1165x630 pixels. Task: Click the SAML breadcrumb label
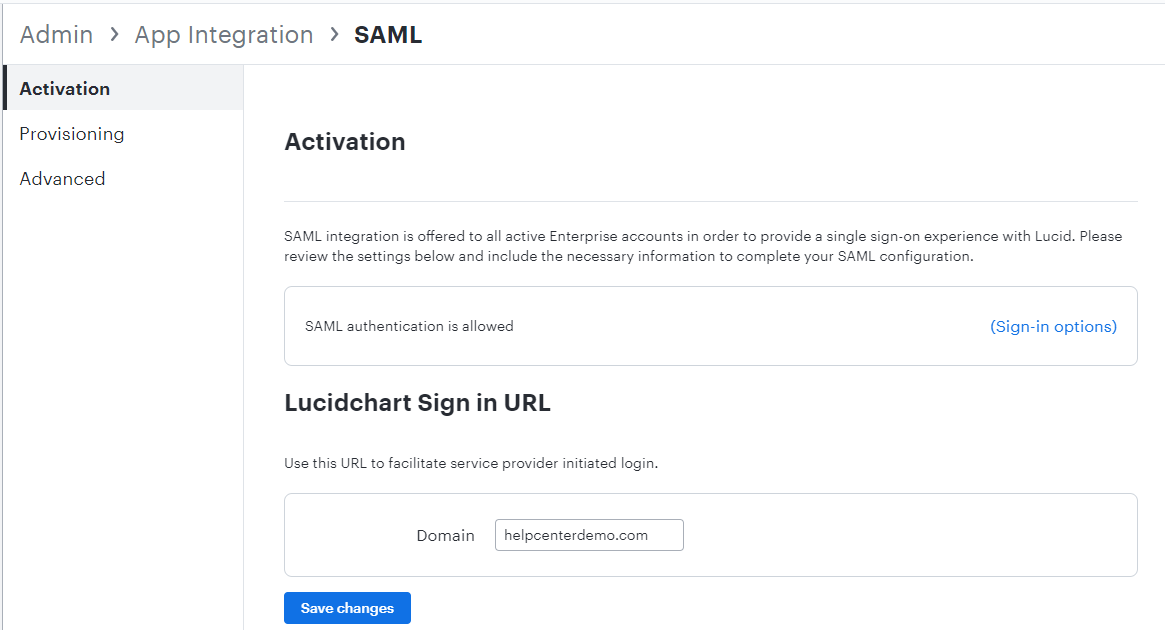pos(388,34)
